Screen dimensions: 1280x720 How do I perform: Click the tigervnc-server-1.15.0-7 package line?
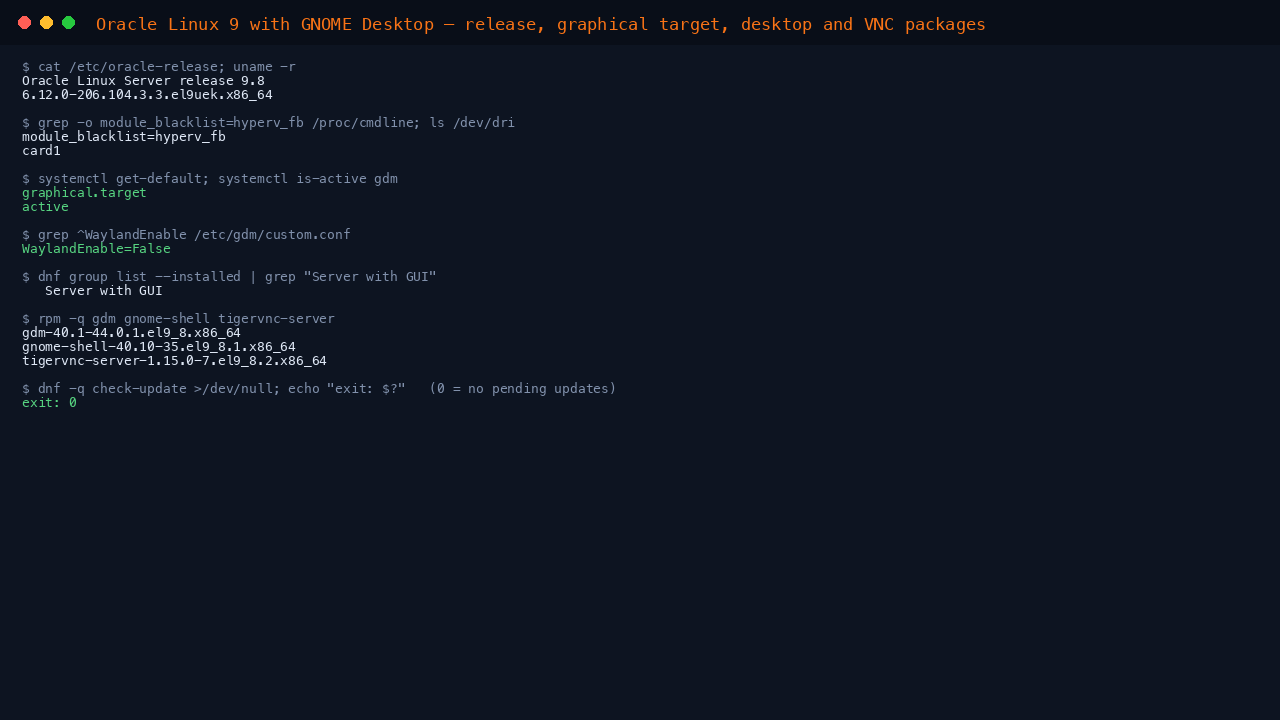click(x=174, y=361)
